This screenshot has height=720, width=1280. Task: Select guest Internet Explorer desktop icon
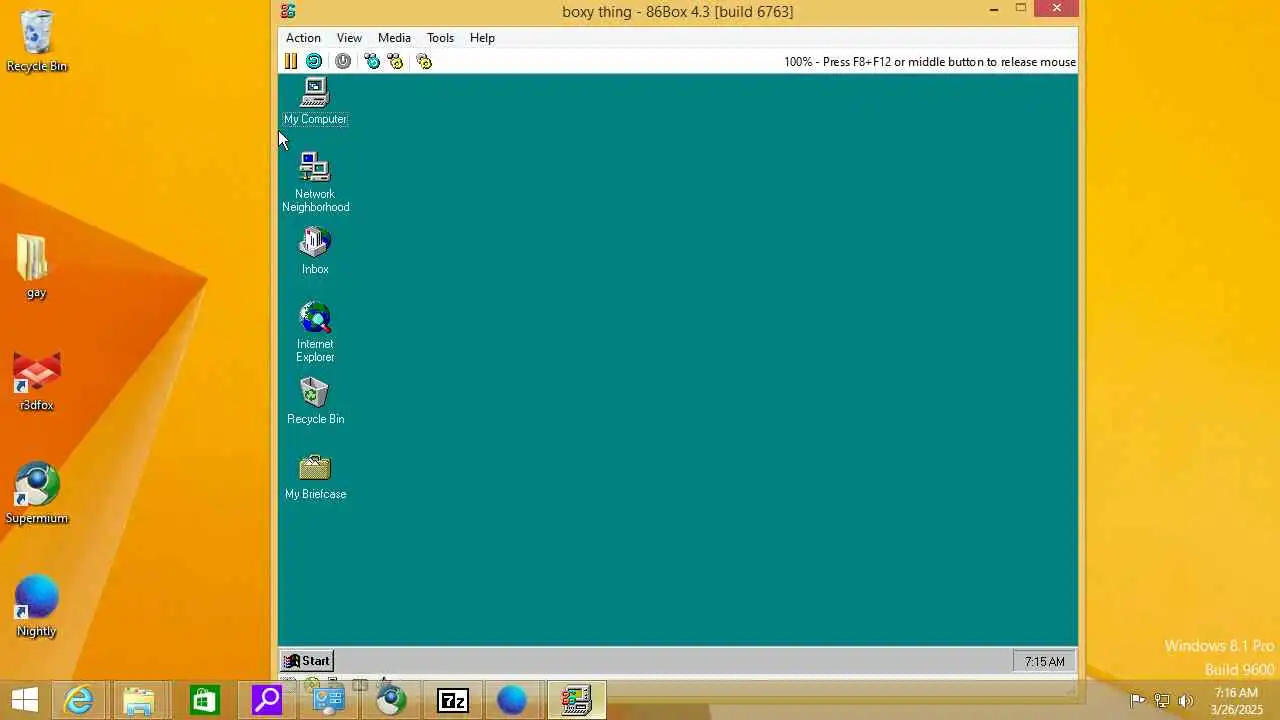point(315,333)
